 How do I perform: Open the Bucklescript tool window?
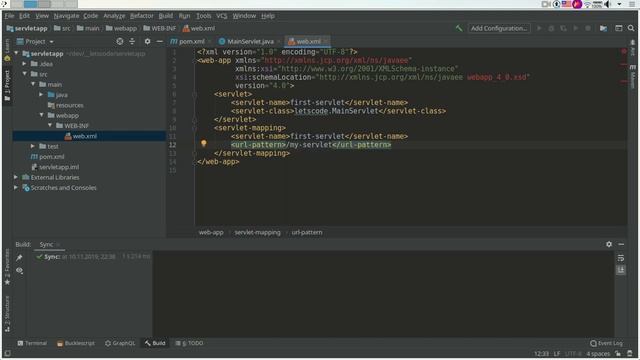pyautogui.click(x=76, y=343)
